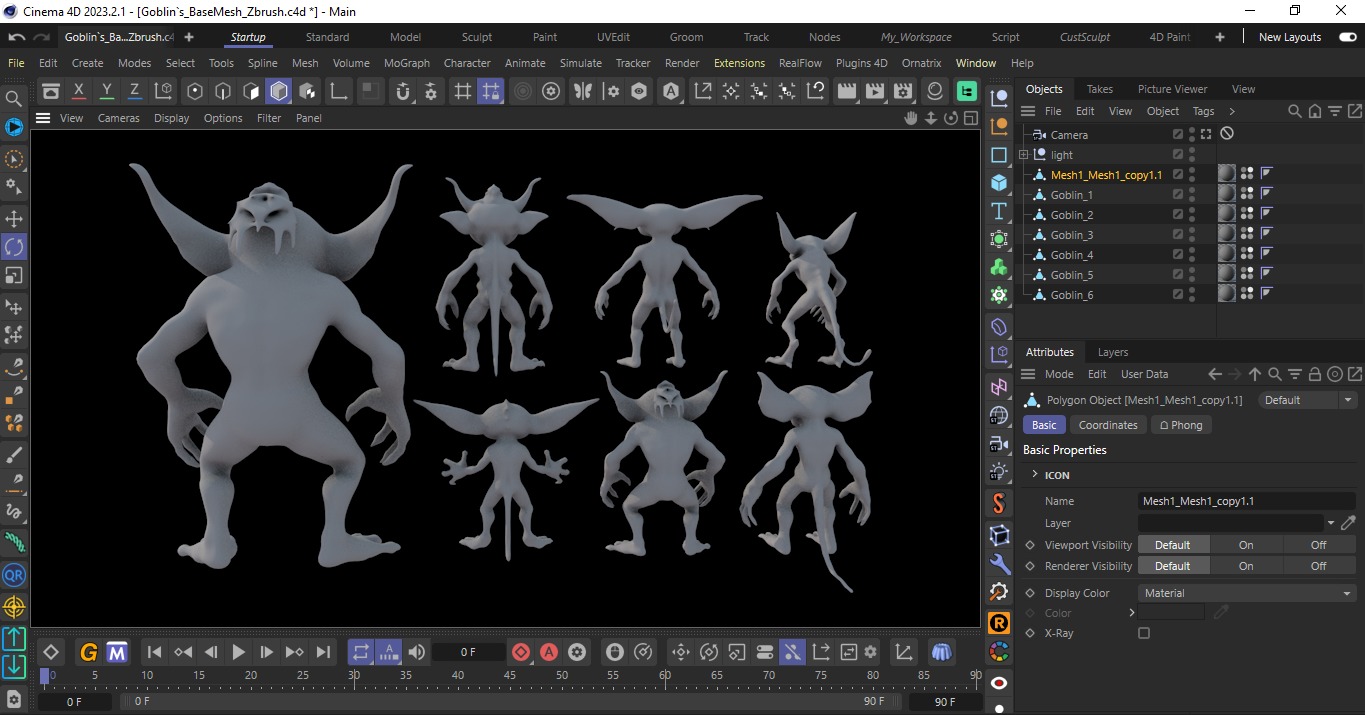Set Viewport Visibility to On
The image size is (1365, 715).
[1246, 545]
